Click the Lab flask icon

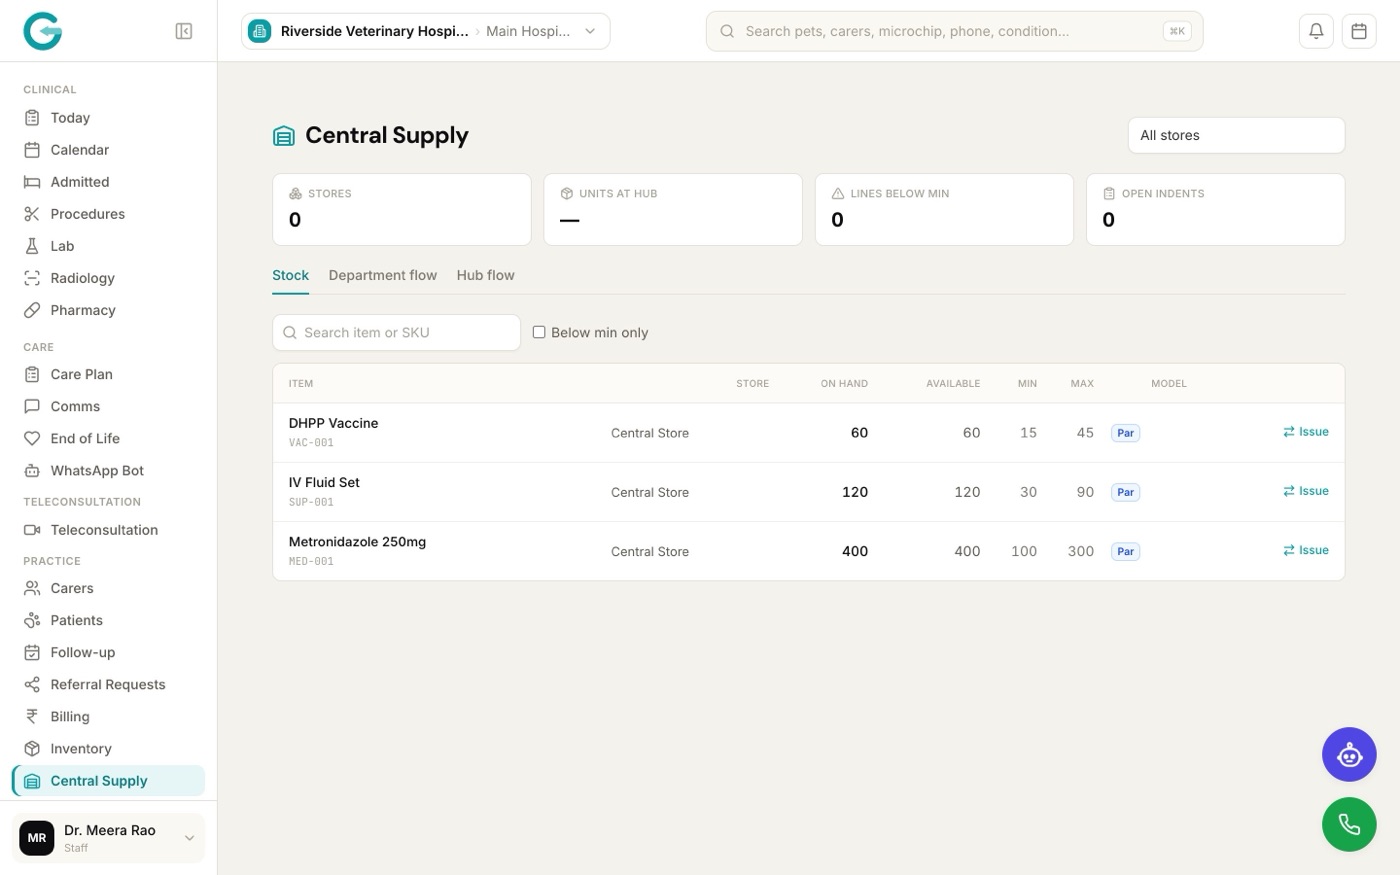coord(32,246)
